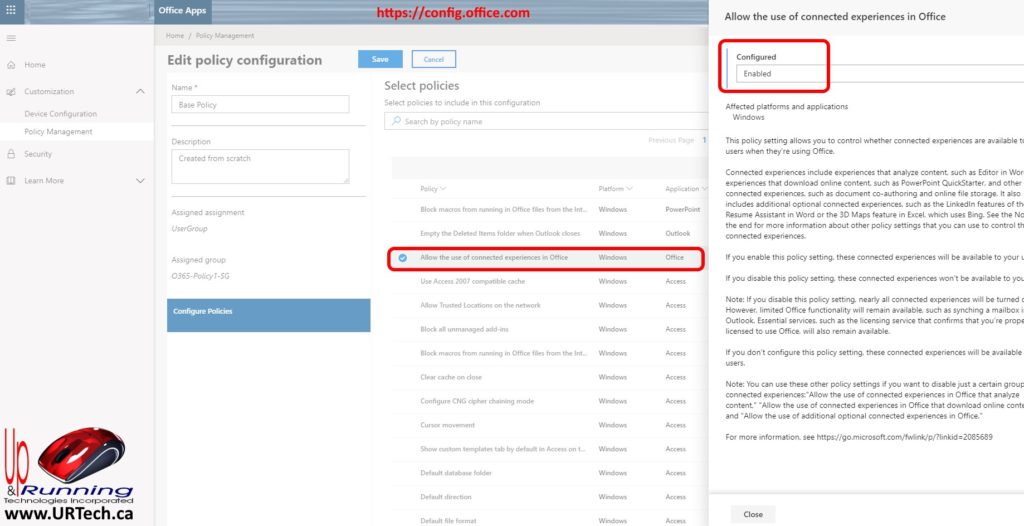Close the policy details panel
This screenshot has width=1024, height=526.
(x=753, y=514)
